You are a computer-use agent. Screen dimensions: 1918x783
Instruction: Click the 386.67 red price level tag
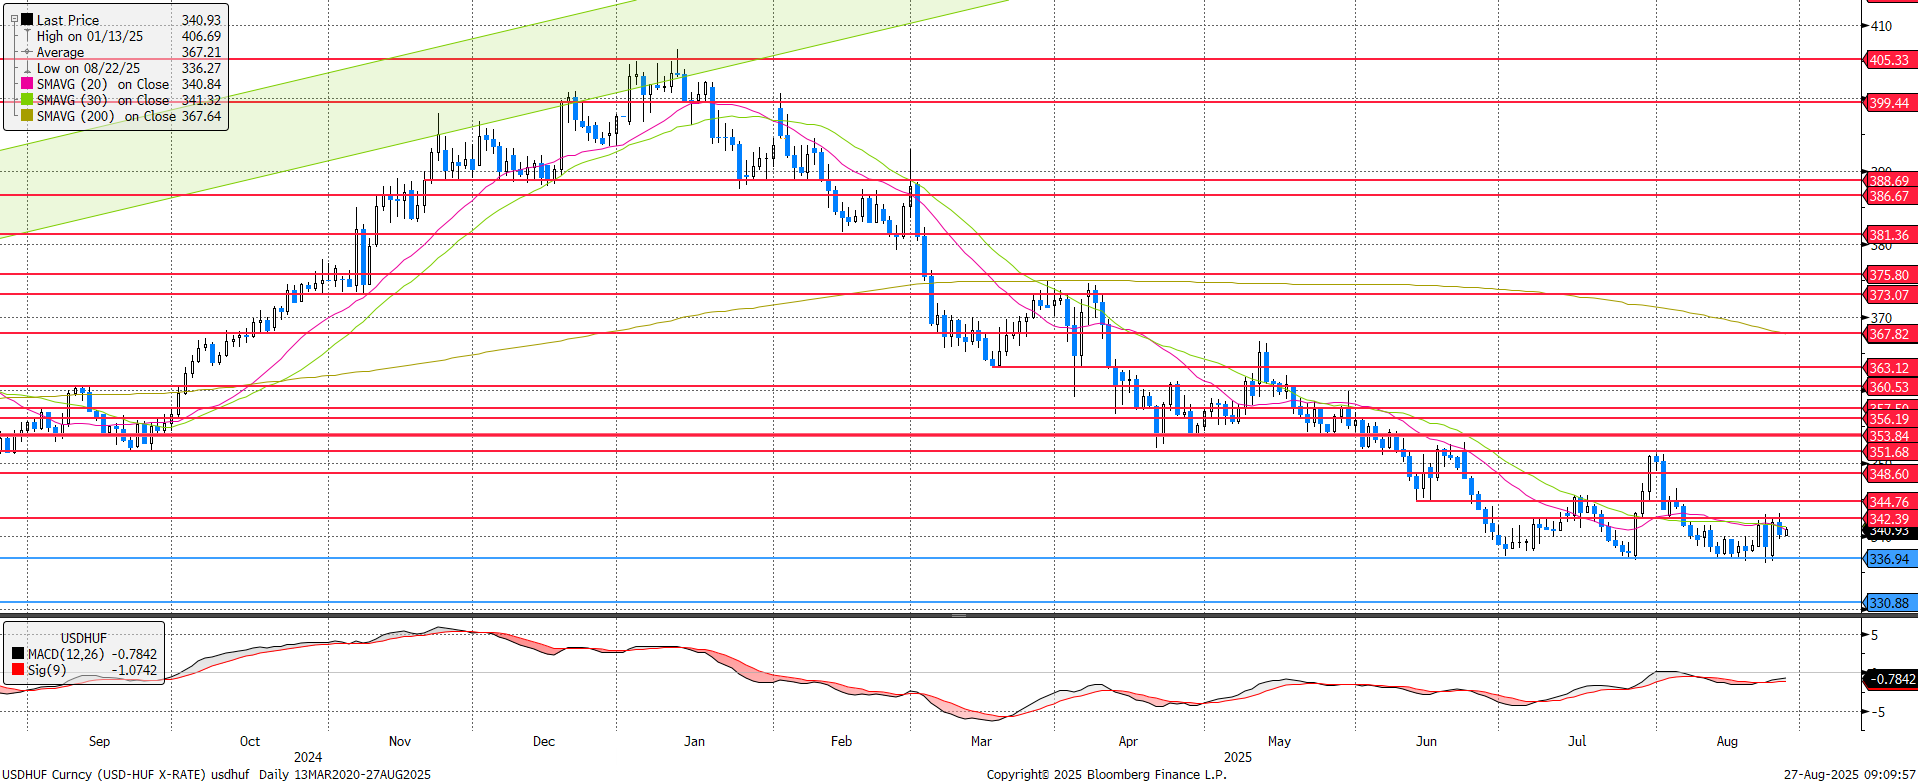click(x=1889, y=196)
